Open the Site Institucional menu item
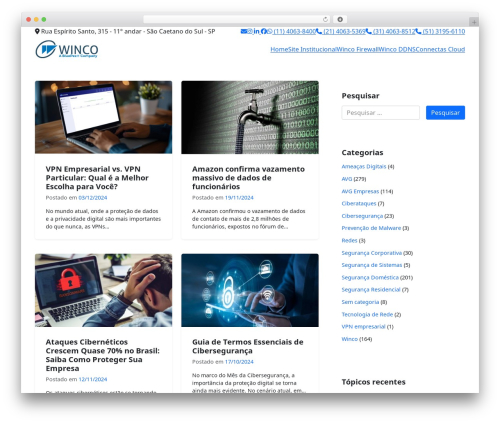This screenshot has height=423, width=500. [x=312, y=49]
